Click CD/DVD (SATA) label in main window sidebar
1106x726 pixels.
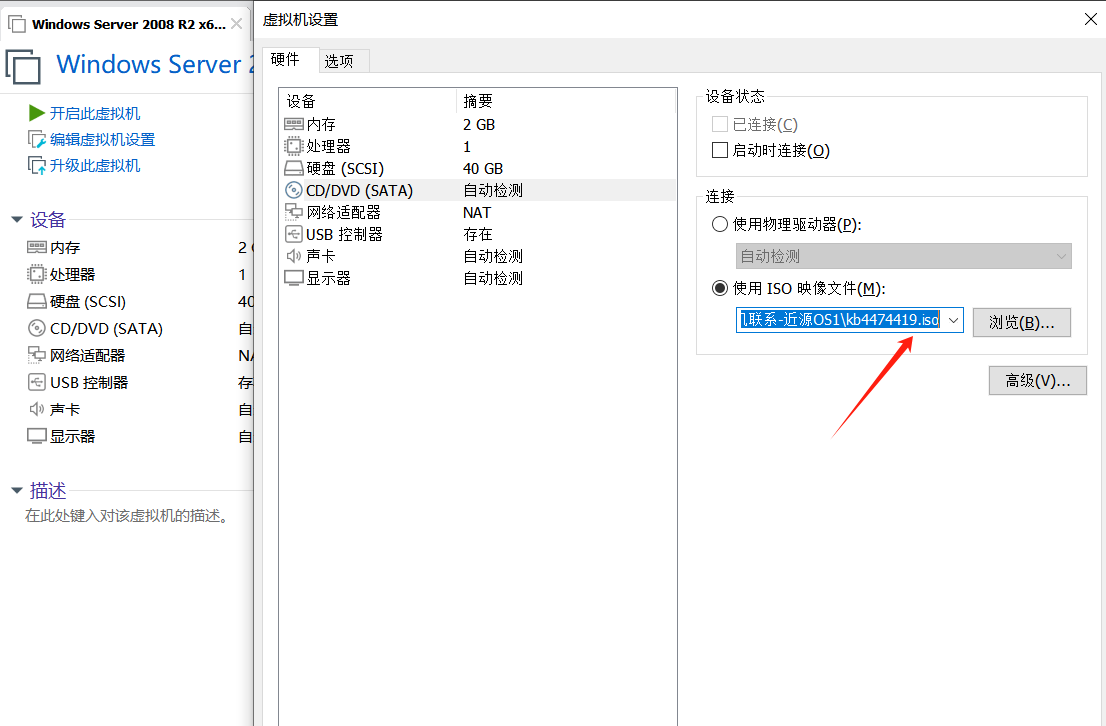coord(106,328)
